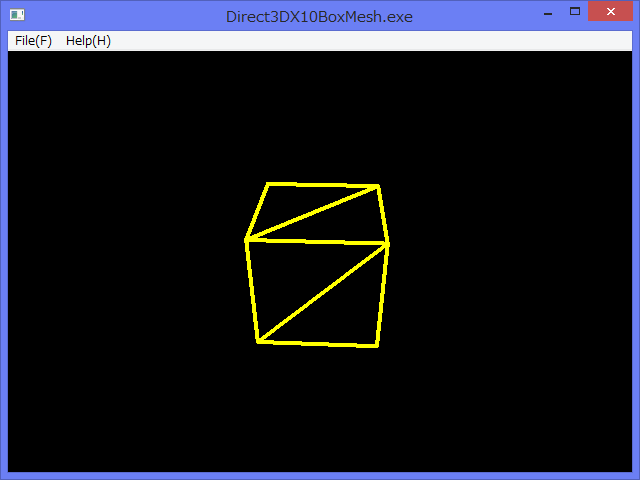640x480 pixels.
Task: Click the application icon in the title bar
Action: (x=17, y=15)
